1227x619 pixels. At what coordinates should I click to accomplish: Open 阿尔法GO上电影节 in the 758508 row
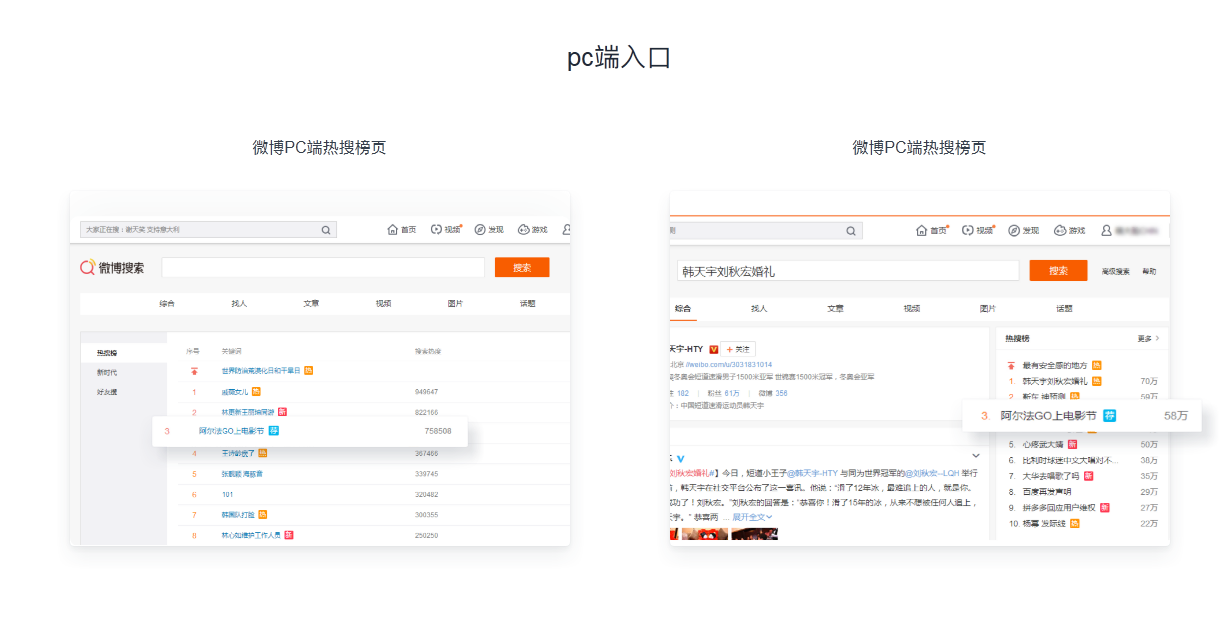tap(231, 431)
